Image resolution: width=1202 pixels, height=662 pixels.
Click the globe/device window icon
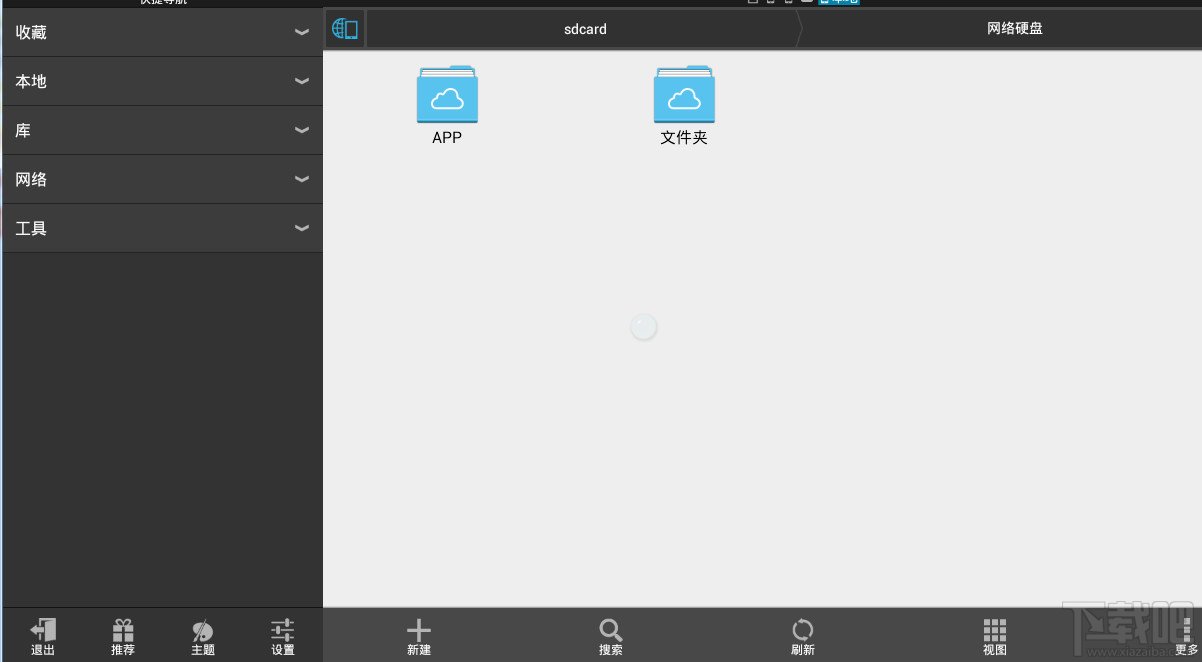345,29
